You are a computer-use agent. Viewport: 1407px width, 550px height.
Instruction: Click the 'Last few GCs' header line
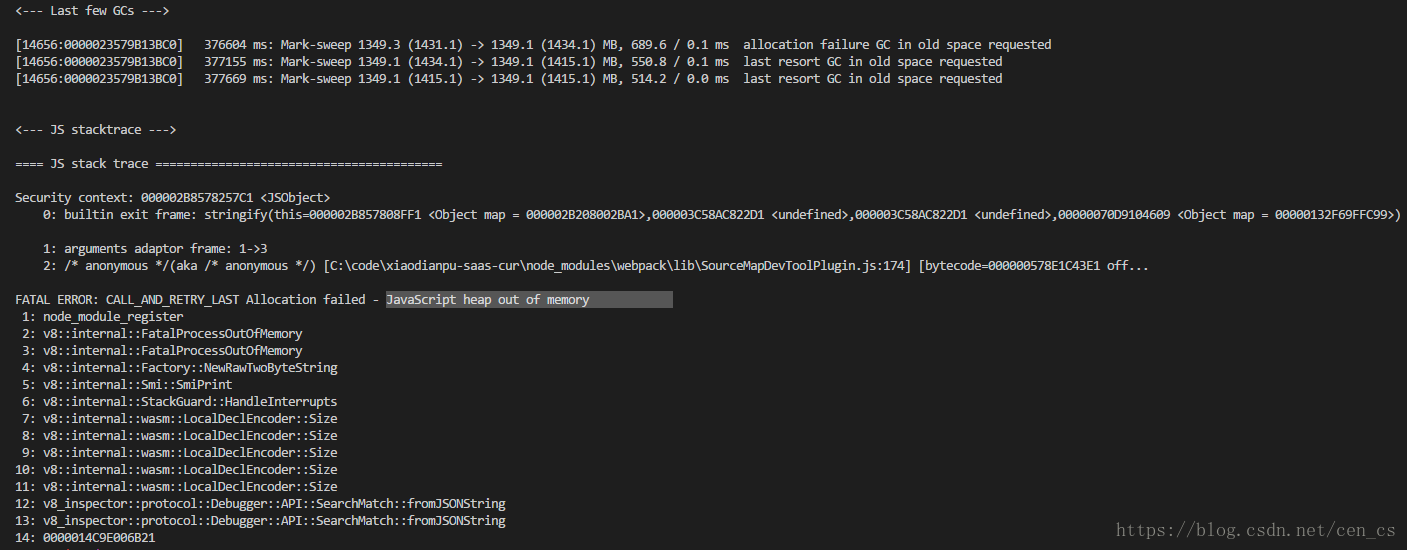click(92, 11)
